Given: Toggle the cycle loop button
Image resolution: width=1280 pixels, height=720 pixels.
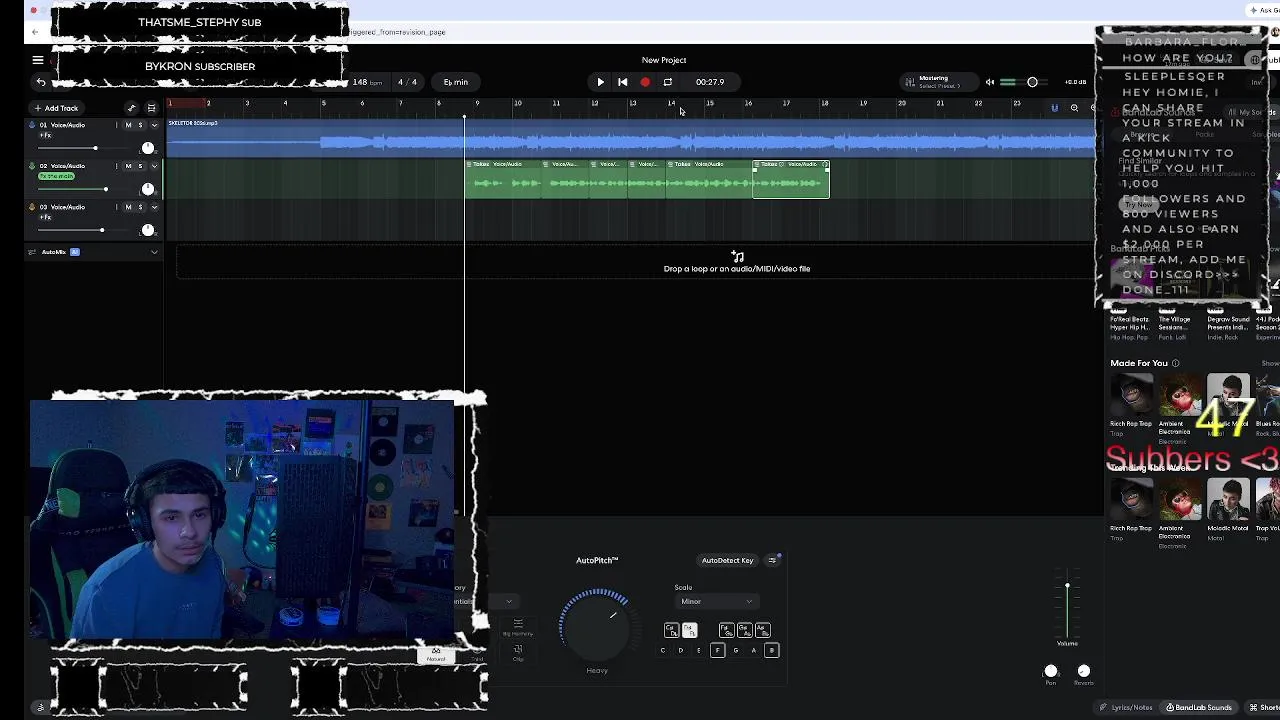Looking at the screenshot, I should tap(668, 82).
